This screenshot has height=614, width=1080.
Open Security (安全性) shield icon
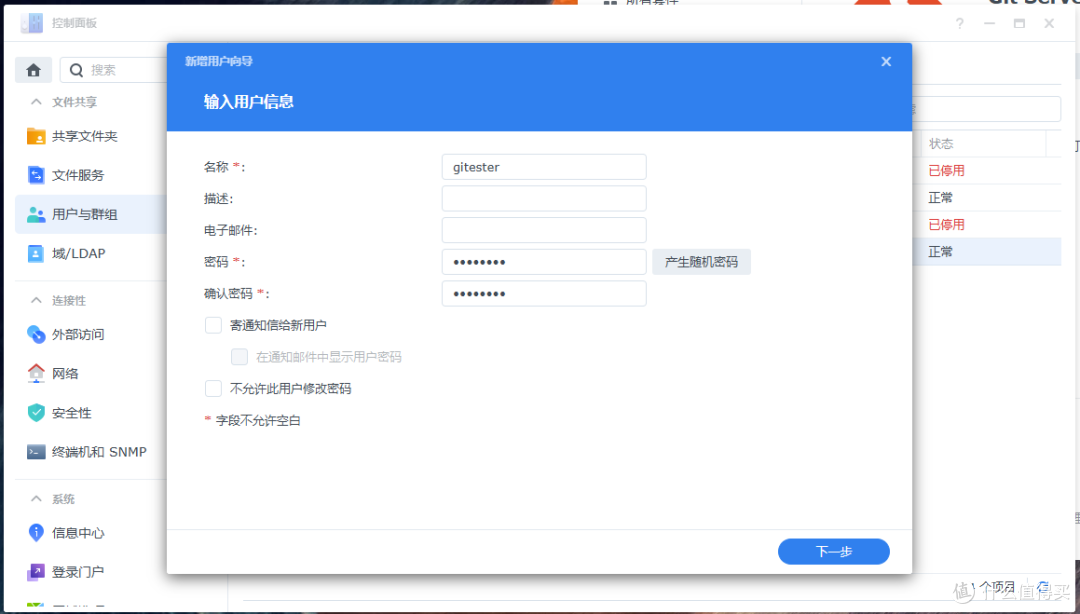coord(36,413)
